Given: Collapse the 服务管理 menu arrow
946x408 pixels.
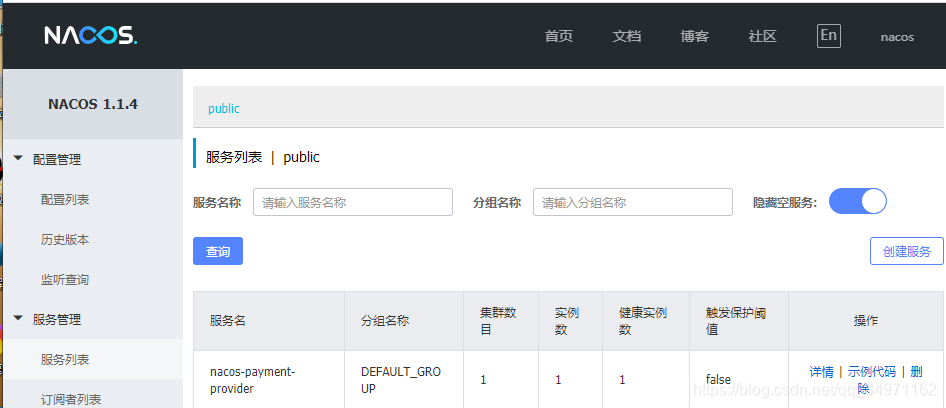Looking at the screenshot, I should click(x=19, y=318).
